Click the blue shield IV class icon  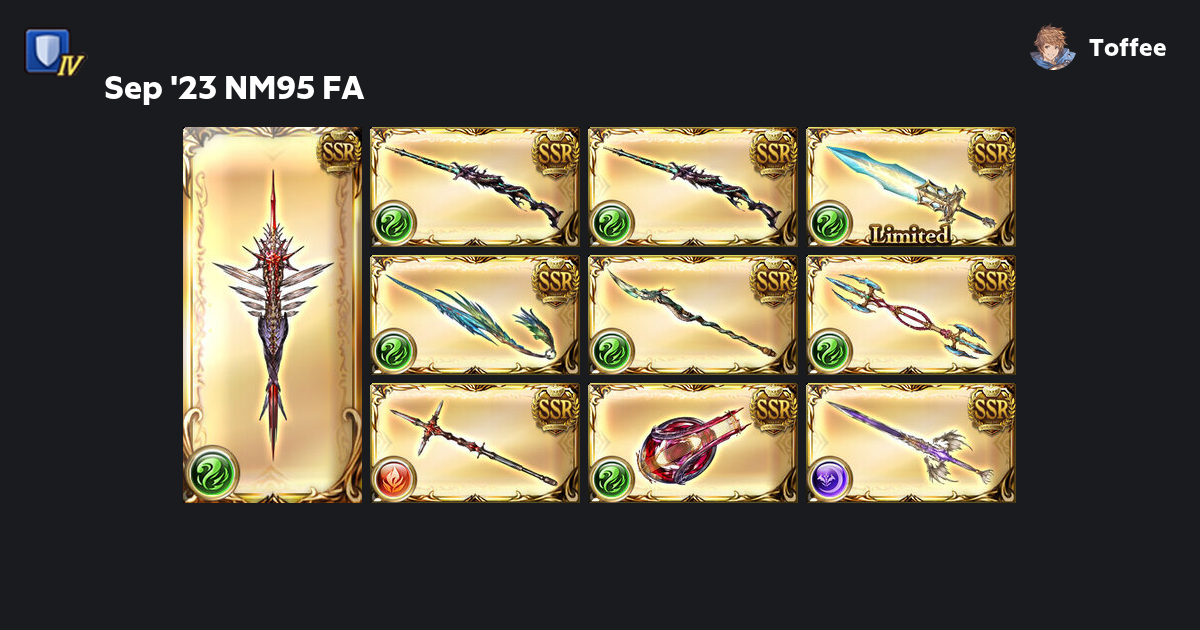click(x=54, y=51)
